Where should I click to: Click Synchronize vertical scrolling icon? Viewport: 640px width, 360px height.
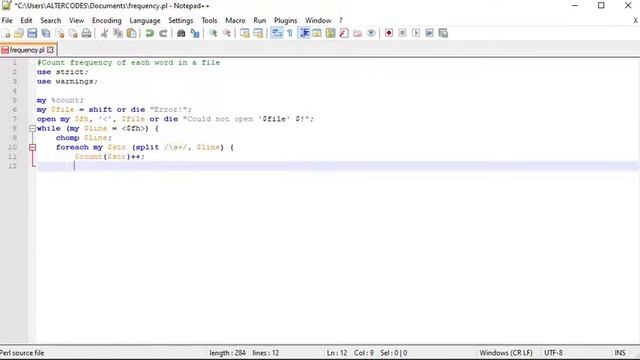pos(244,33)
